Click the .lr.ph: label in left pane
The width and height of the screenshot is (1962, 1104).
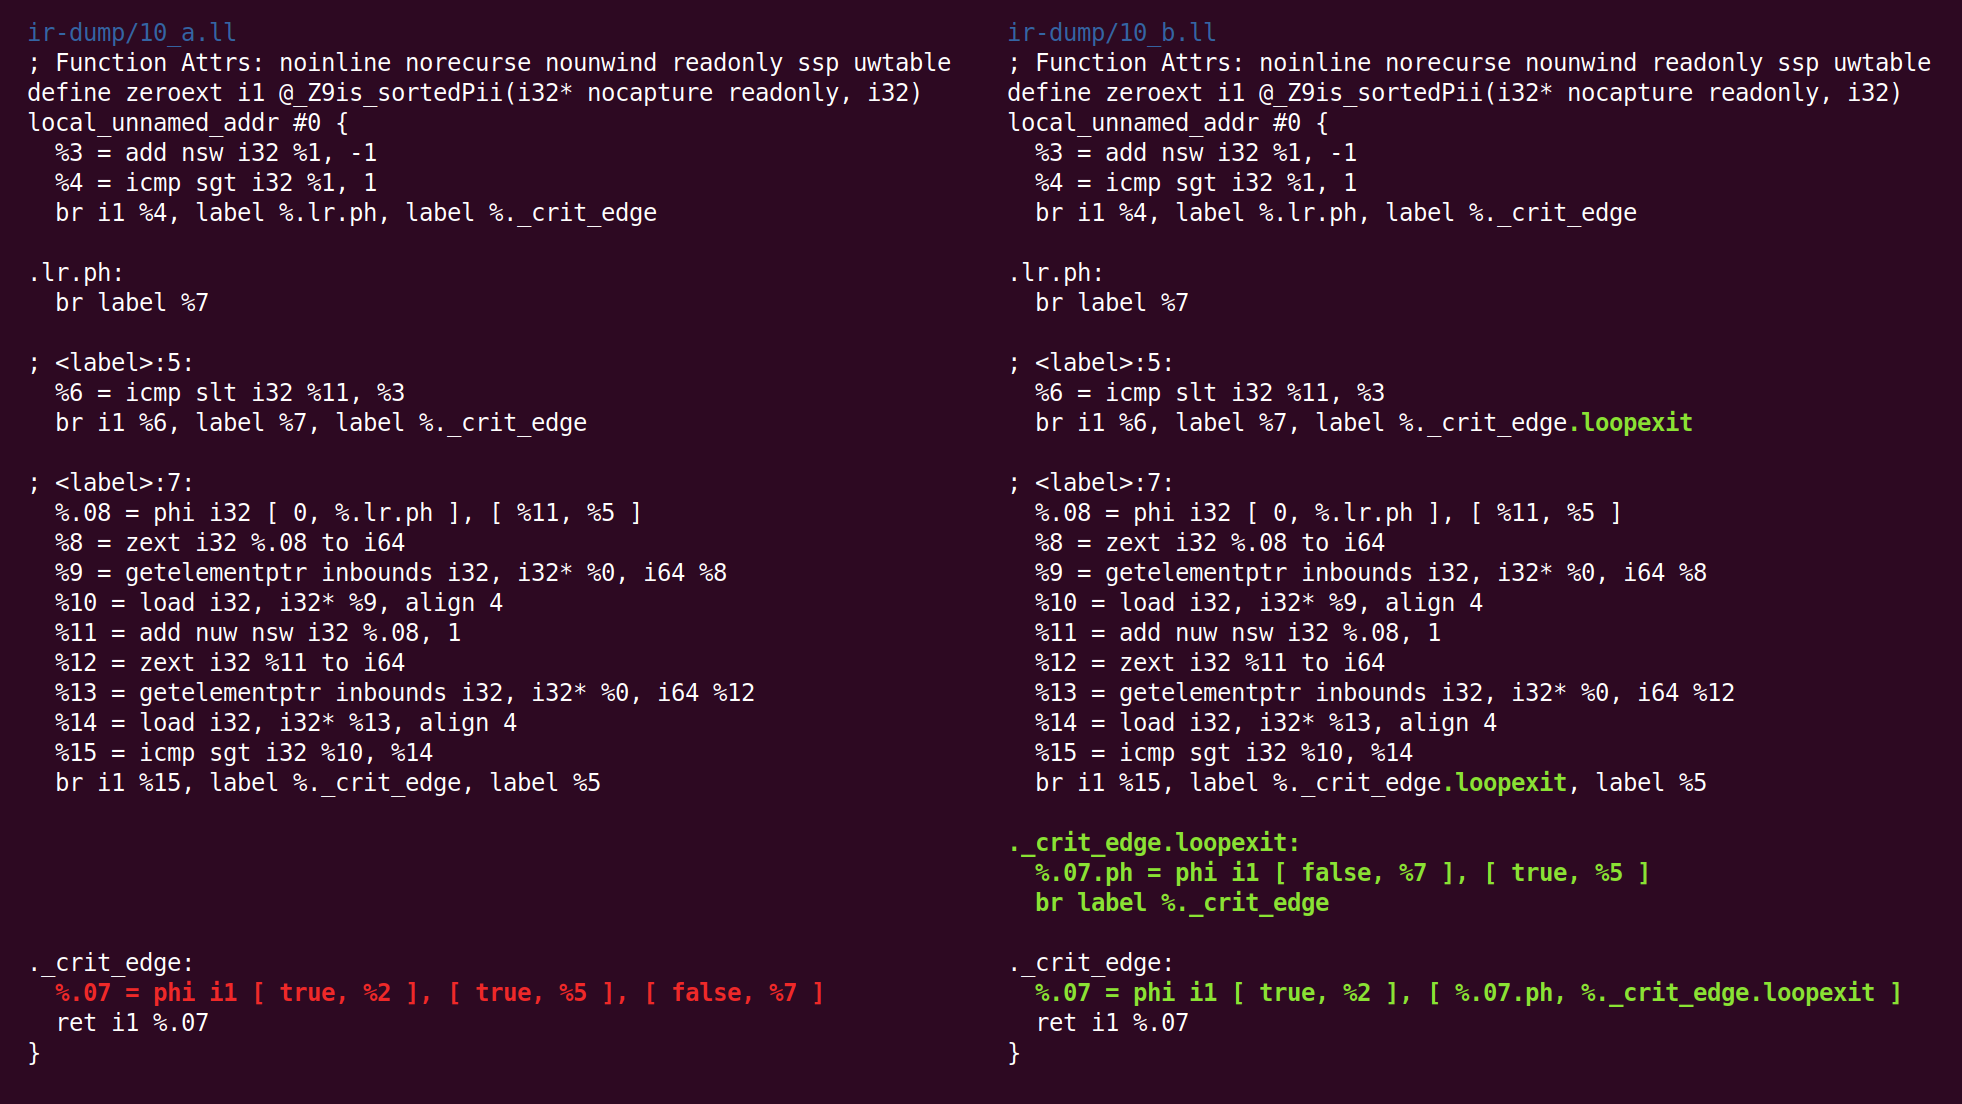point(76,273)
